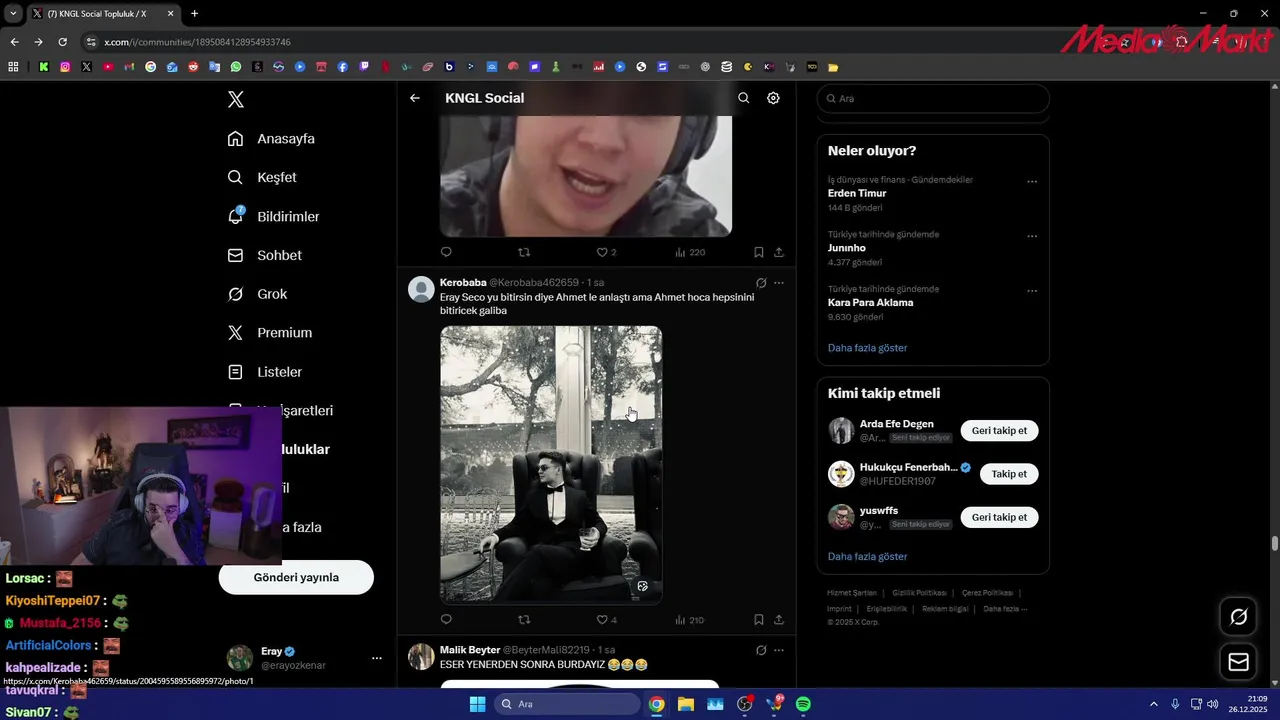Open Grok from the sidebar
Viewport: 1280px width, 720px height.
257,294
